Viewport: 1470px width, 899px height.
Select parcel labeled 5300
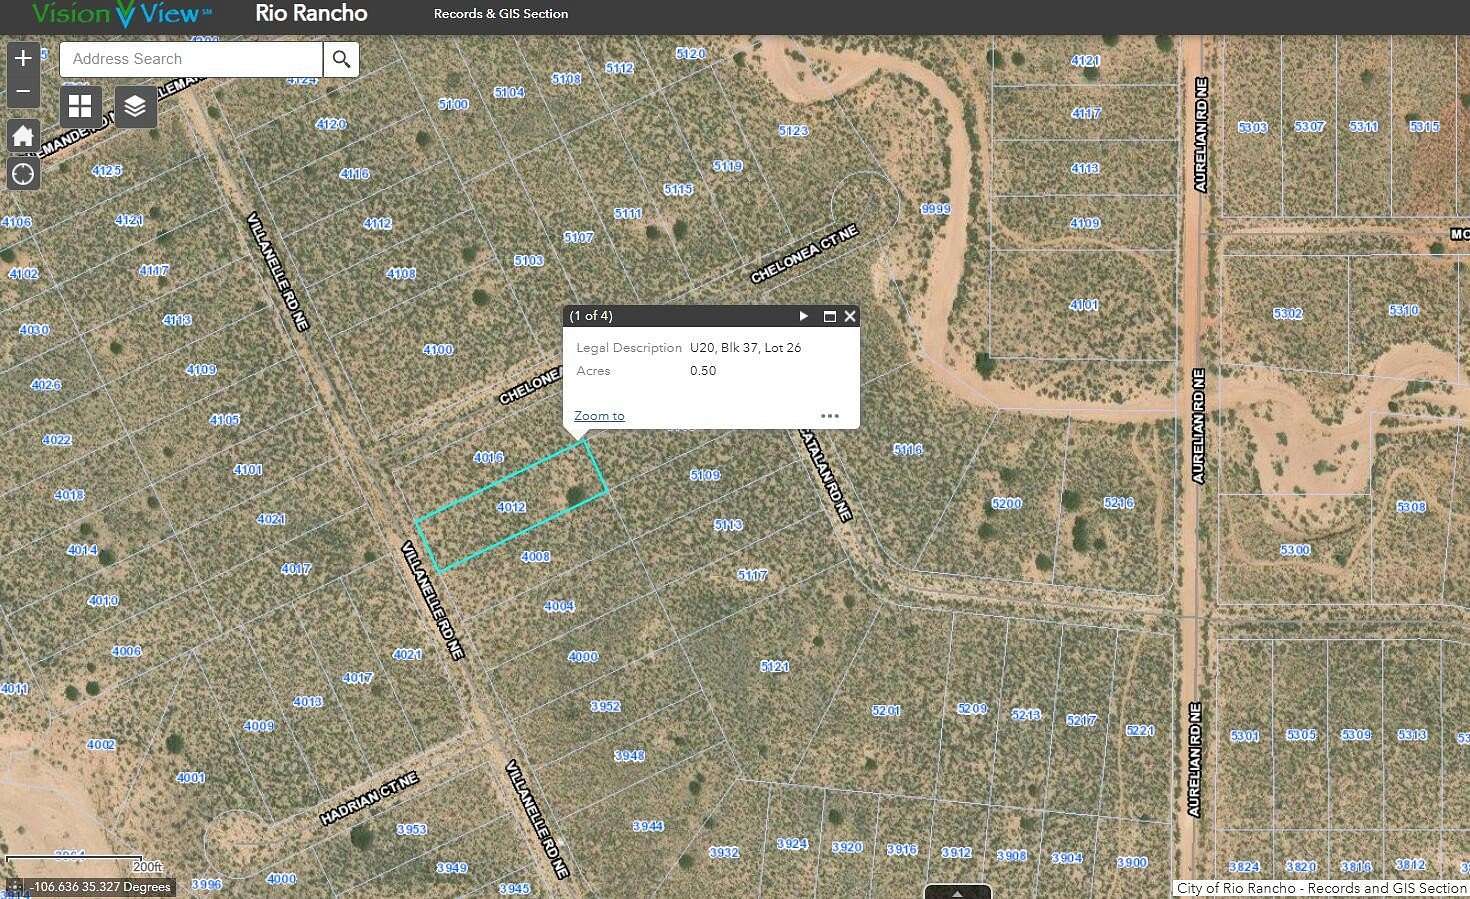pyautogui.click(x=1295, y=551)
